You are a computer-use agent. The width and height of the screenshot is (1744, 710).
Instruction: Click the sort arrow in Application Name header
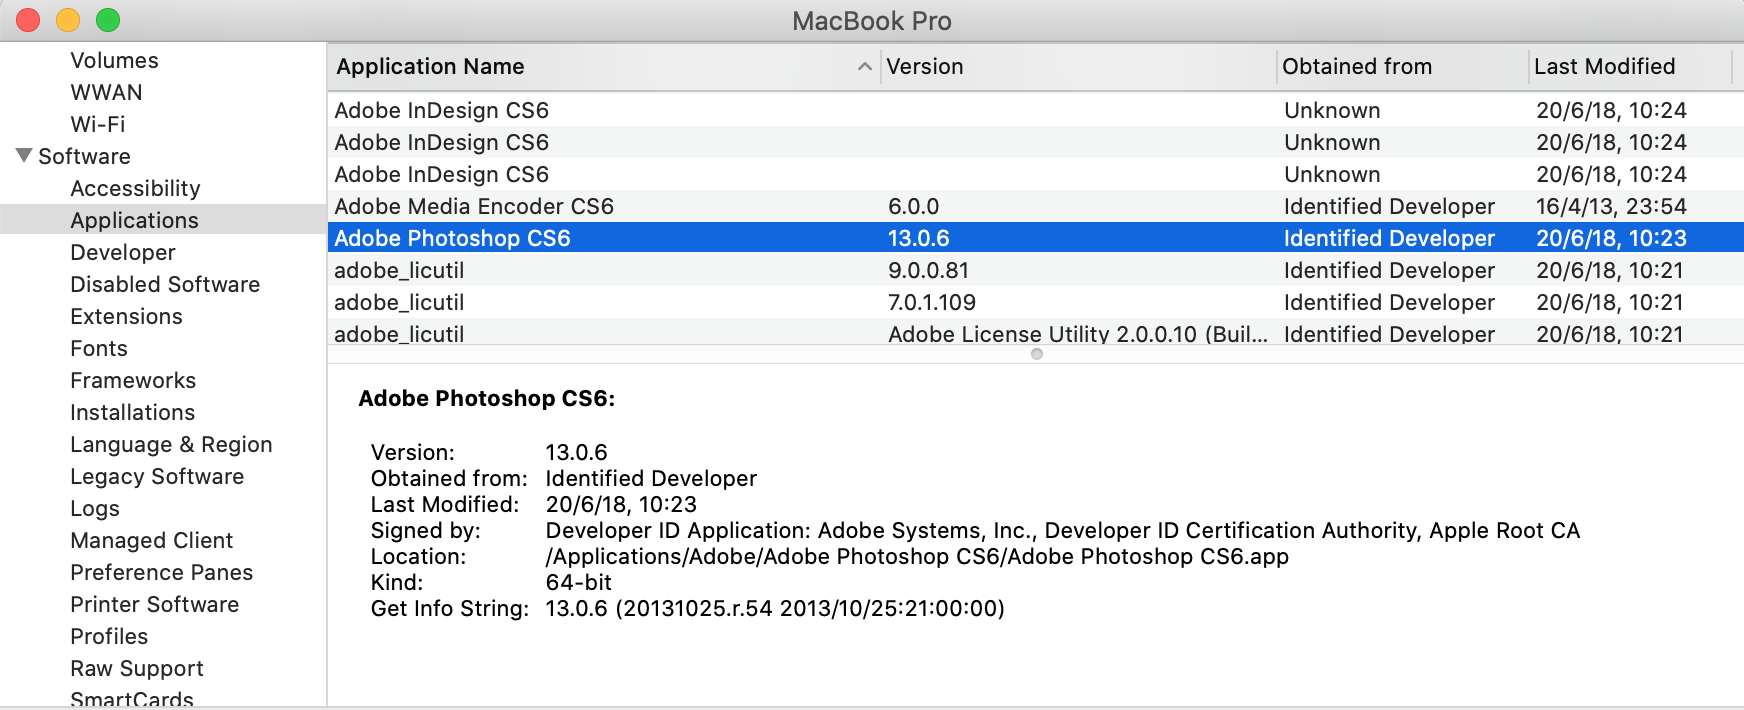pyautogui.click(x=864, y=67)
